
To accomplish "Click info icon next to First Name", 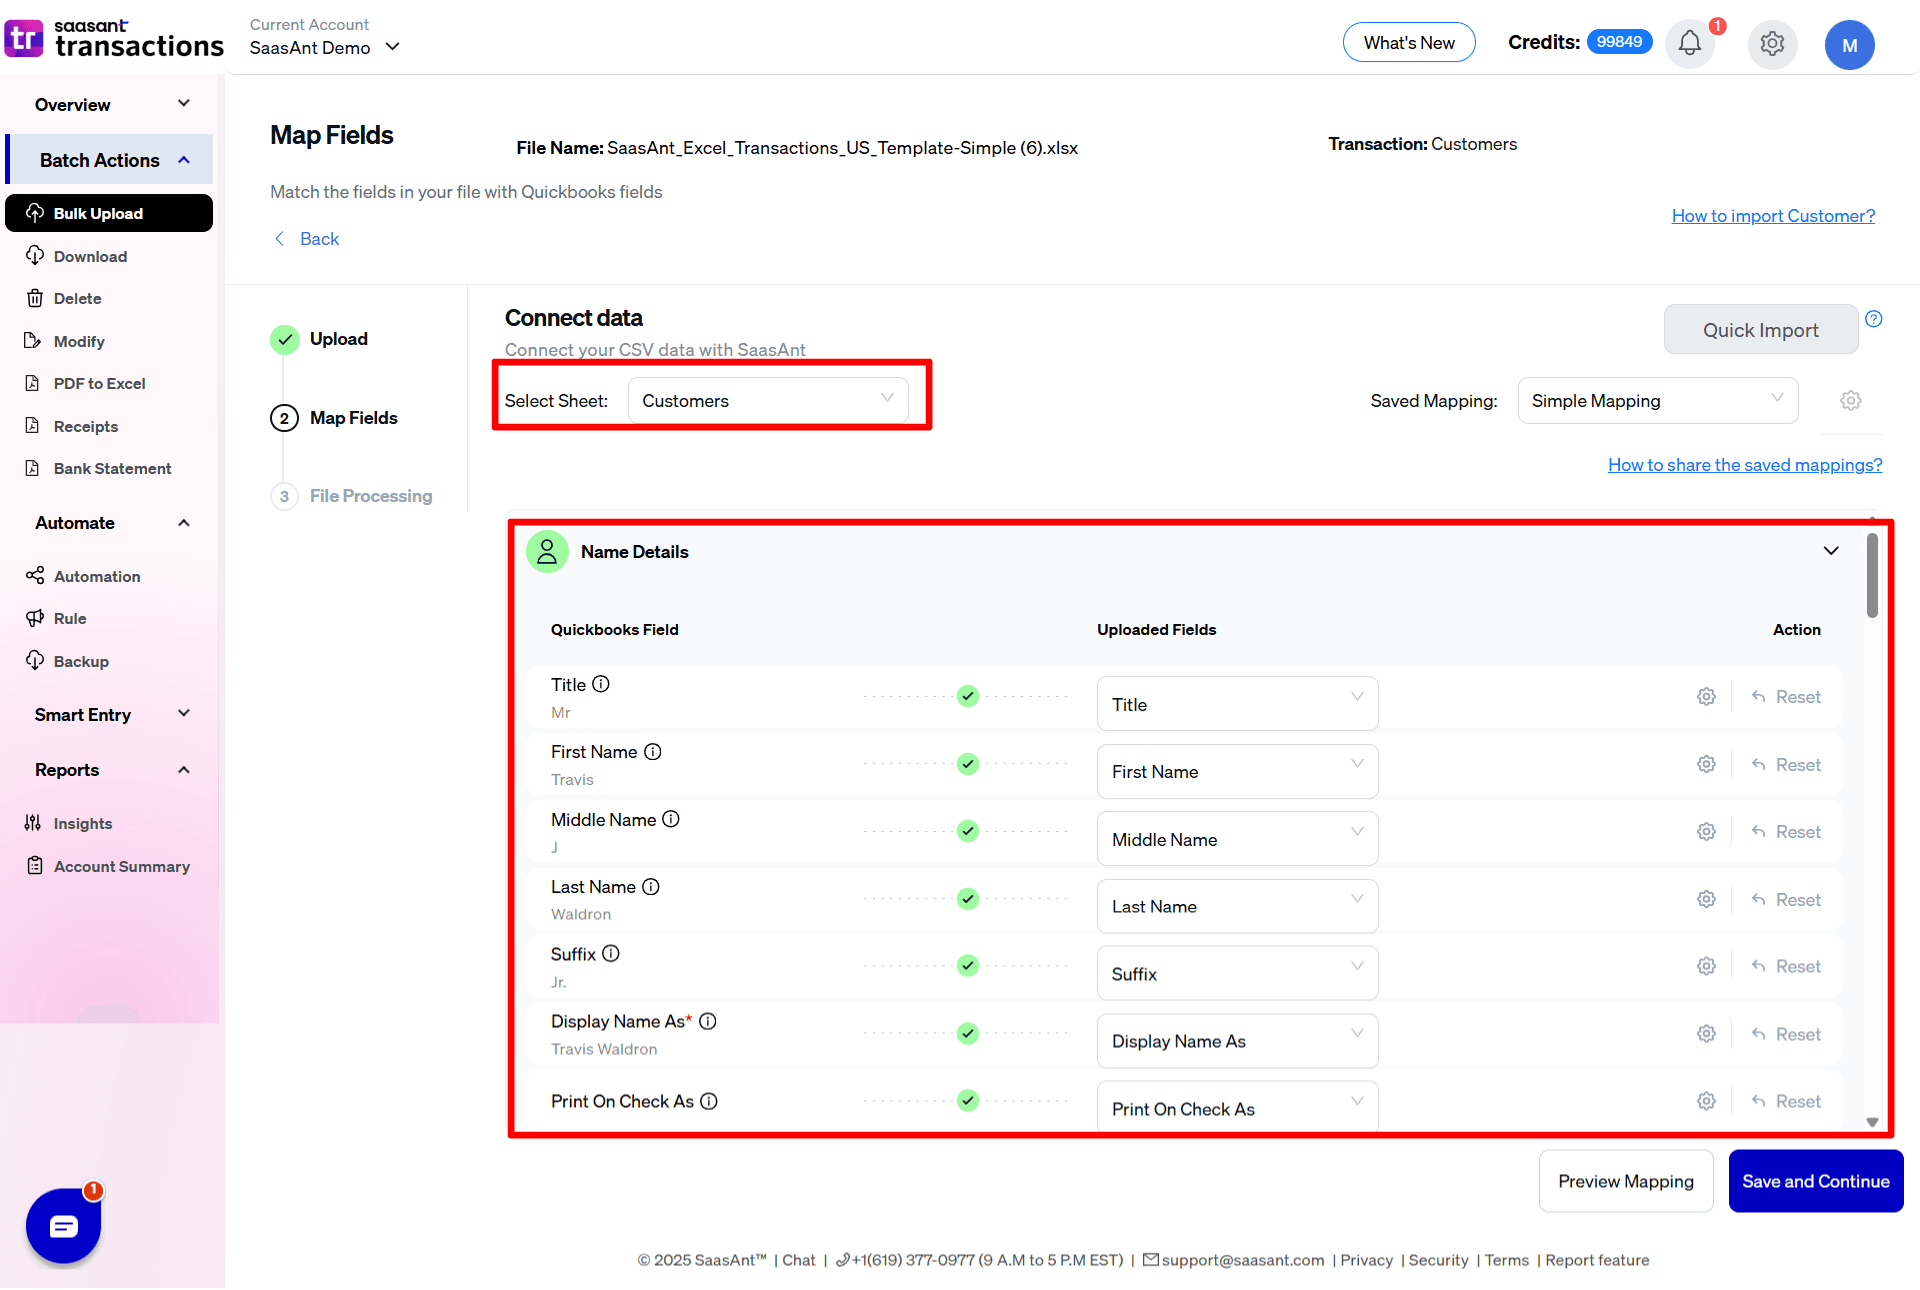I will (653, 752).
